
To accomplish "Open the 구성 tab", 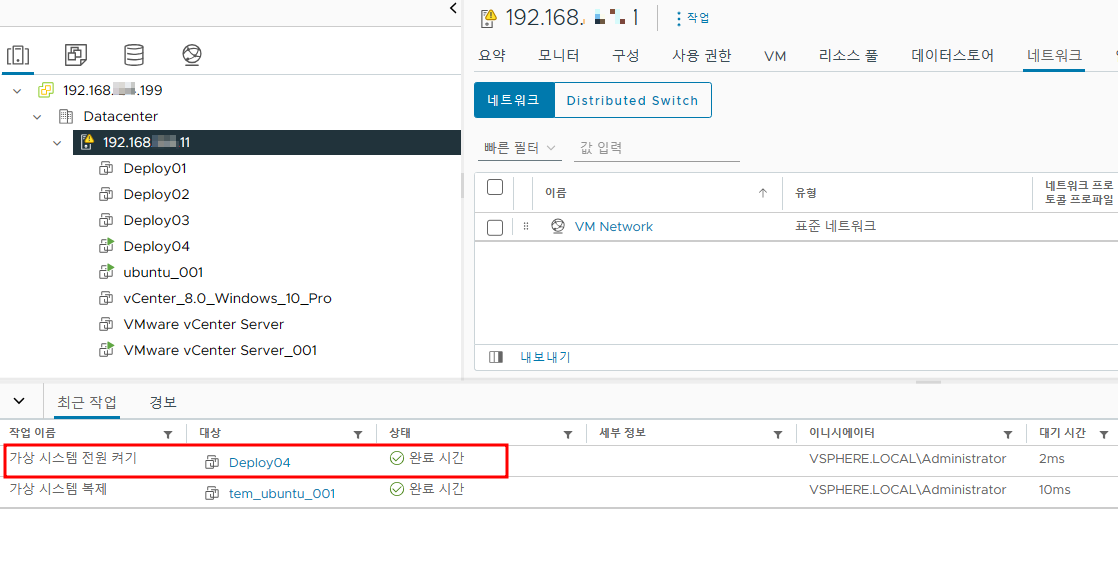I will 625,56.
